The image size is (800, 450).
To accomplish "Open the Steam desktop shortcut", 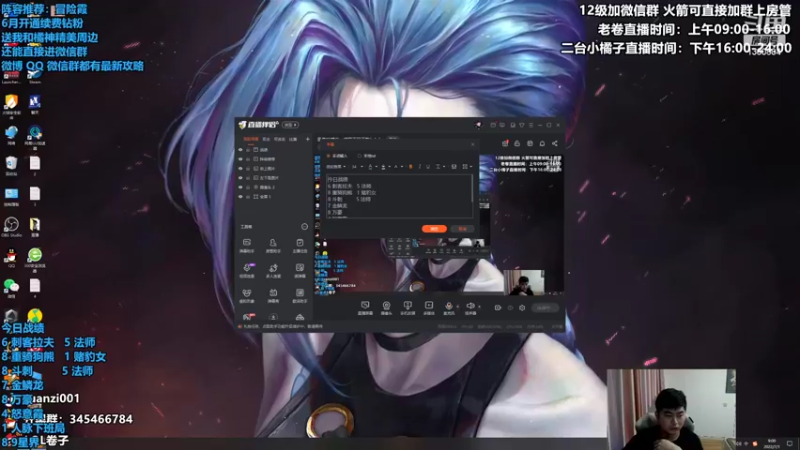I will pos(35,77).
